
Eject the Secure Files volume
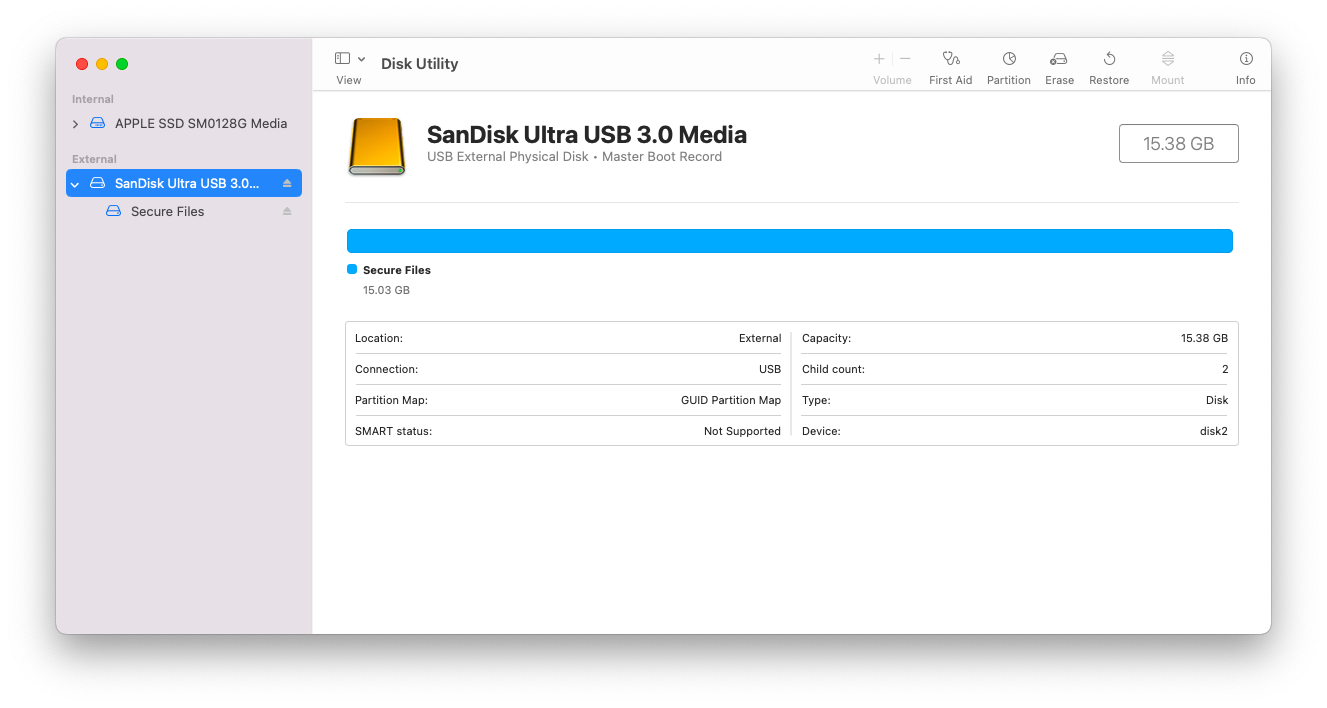click(x=287, y=212)
